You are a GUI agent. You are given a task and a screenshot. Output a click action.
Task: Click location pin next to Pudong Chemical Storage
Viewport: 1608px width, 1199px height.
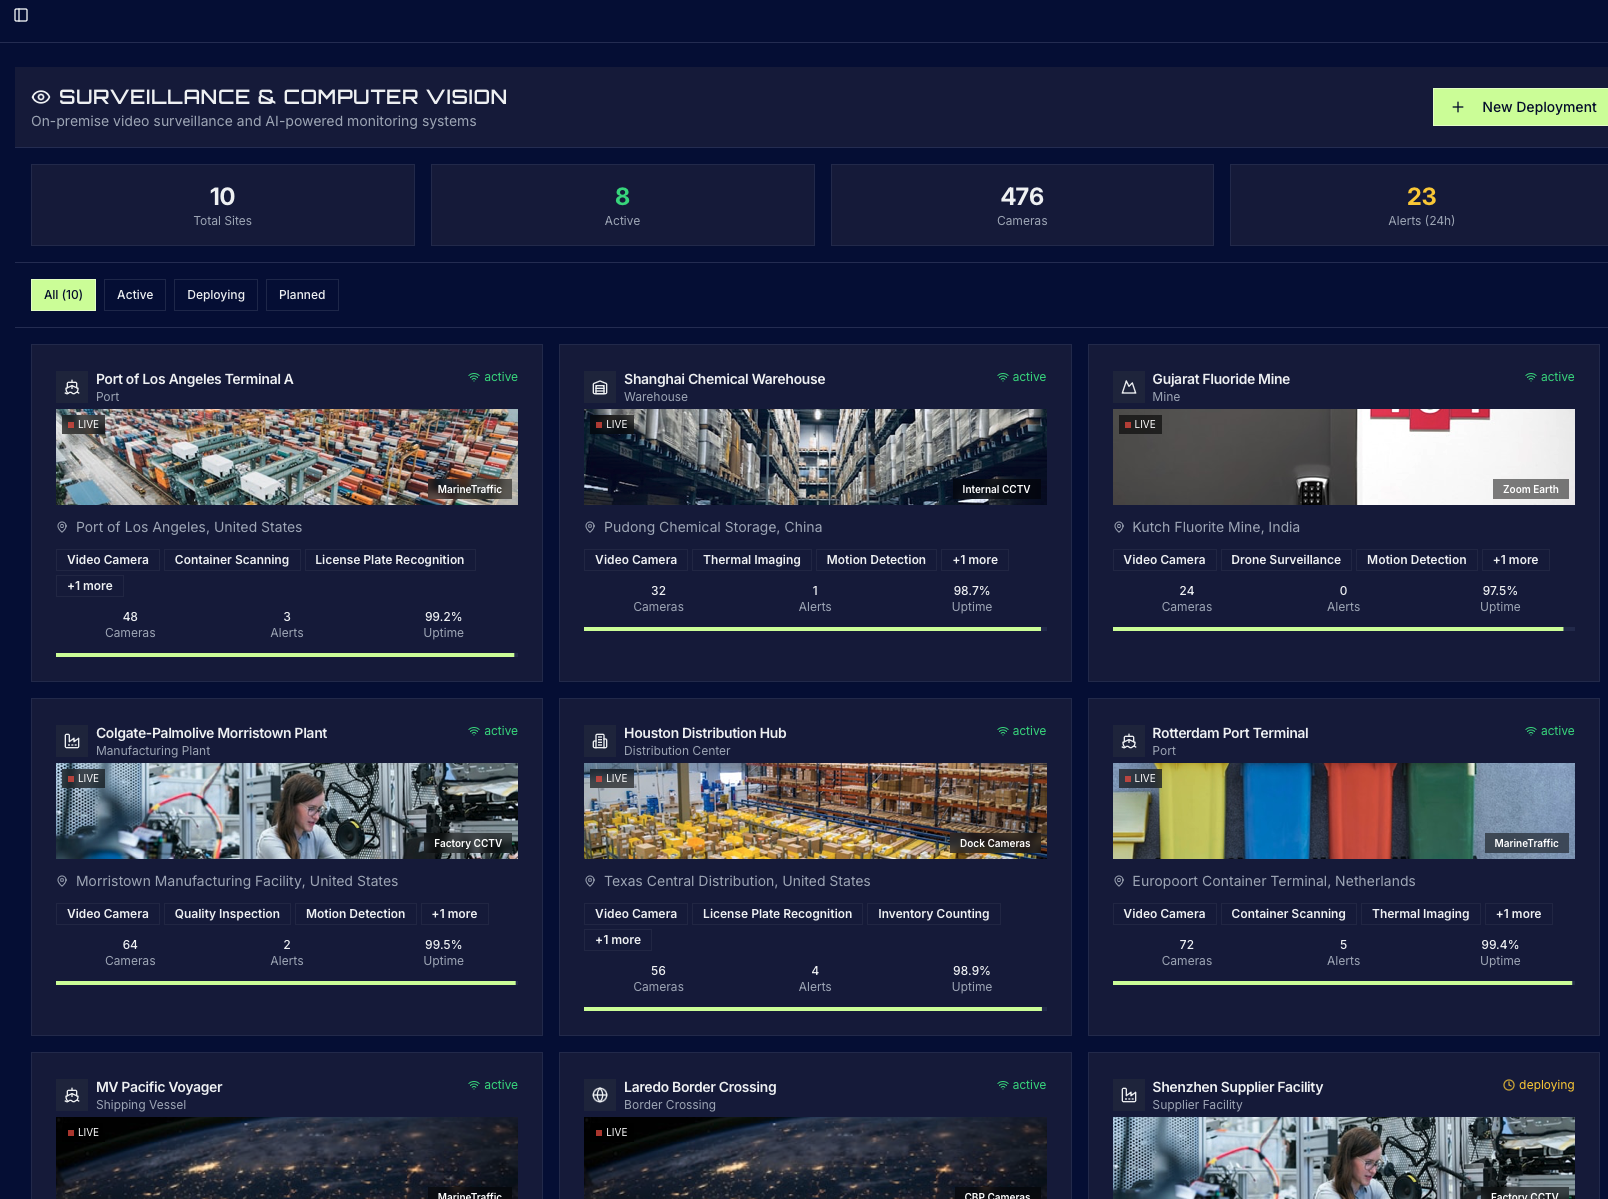pos(590,527)
